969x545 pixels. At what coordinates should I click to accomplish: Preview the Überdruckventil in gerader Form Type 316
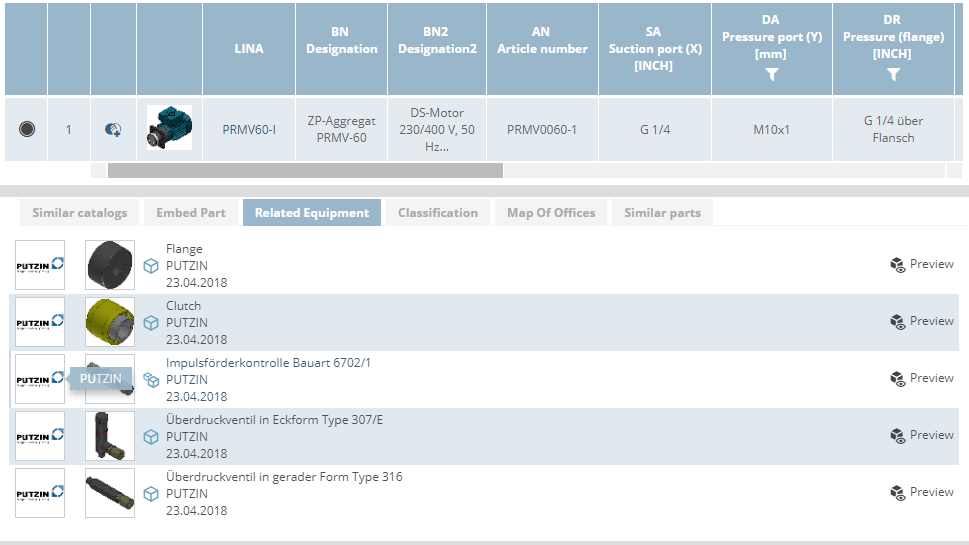(x=921, y=492)
